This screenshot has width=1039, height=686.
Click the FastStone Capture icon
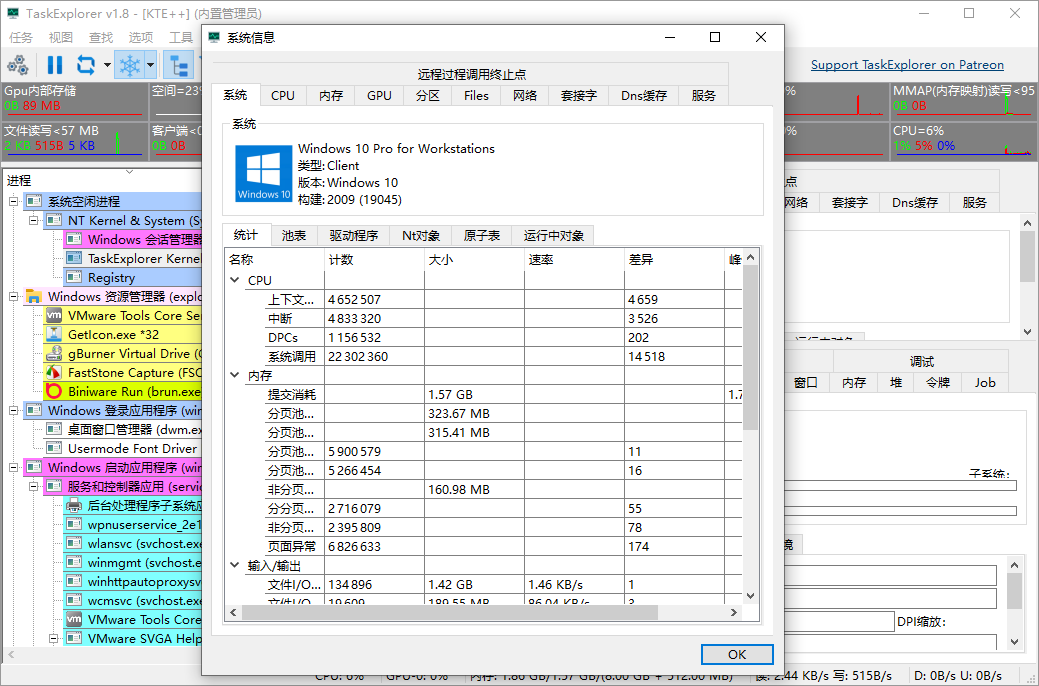point(54,372)
